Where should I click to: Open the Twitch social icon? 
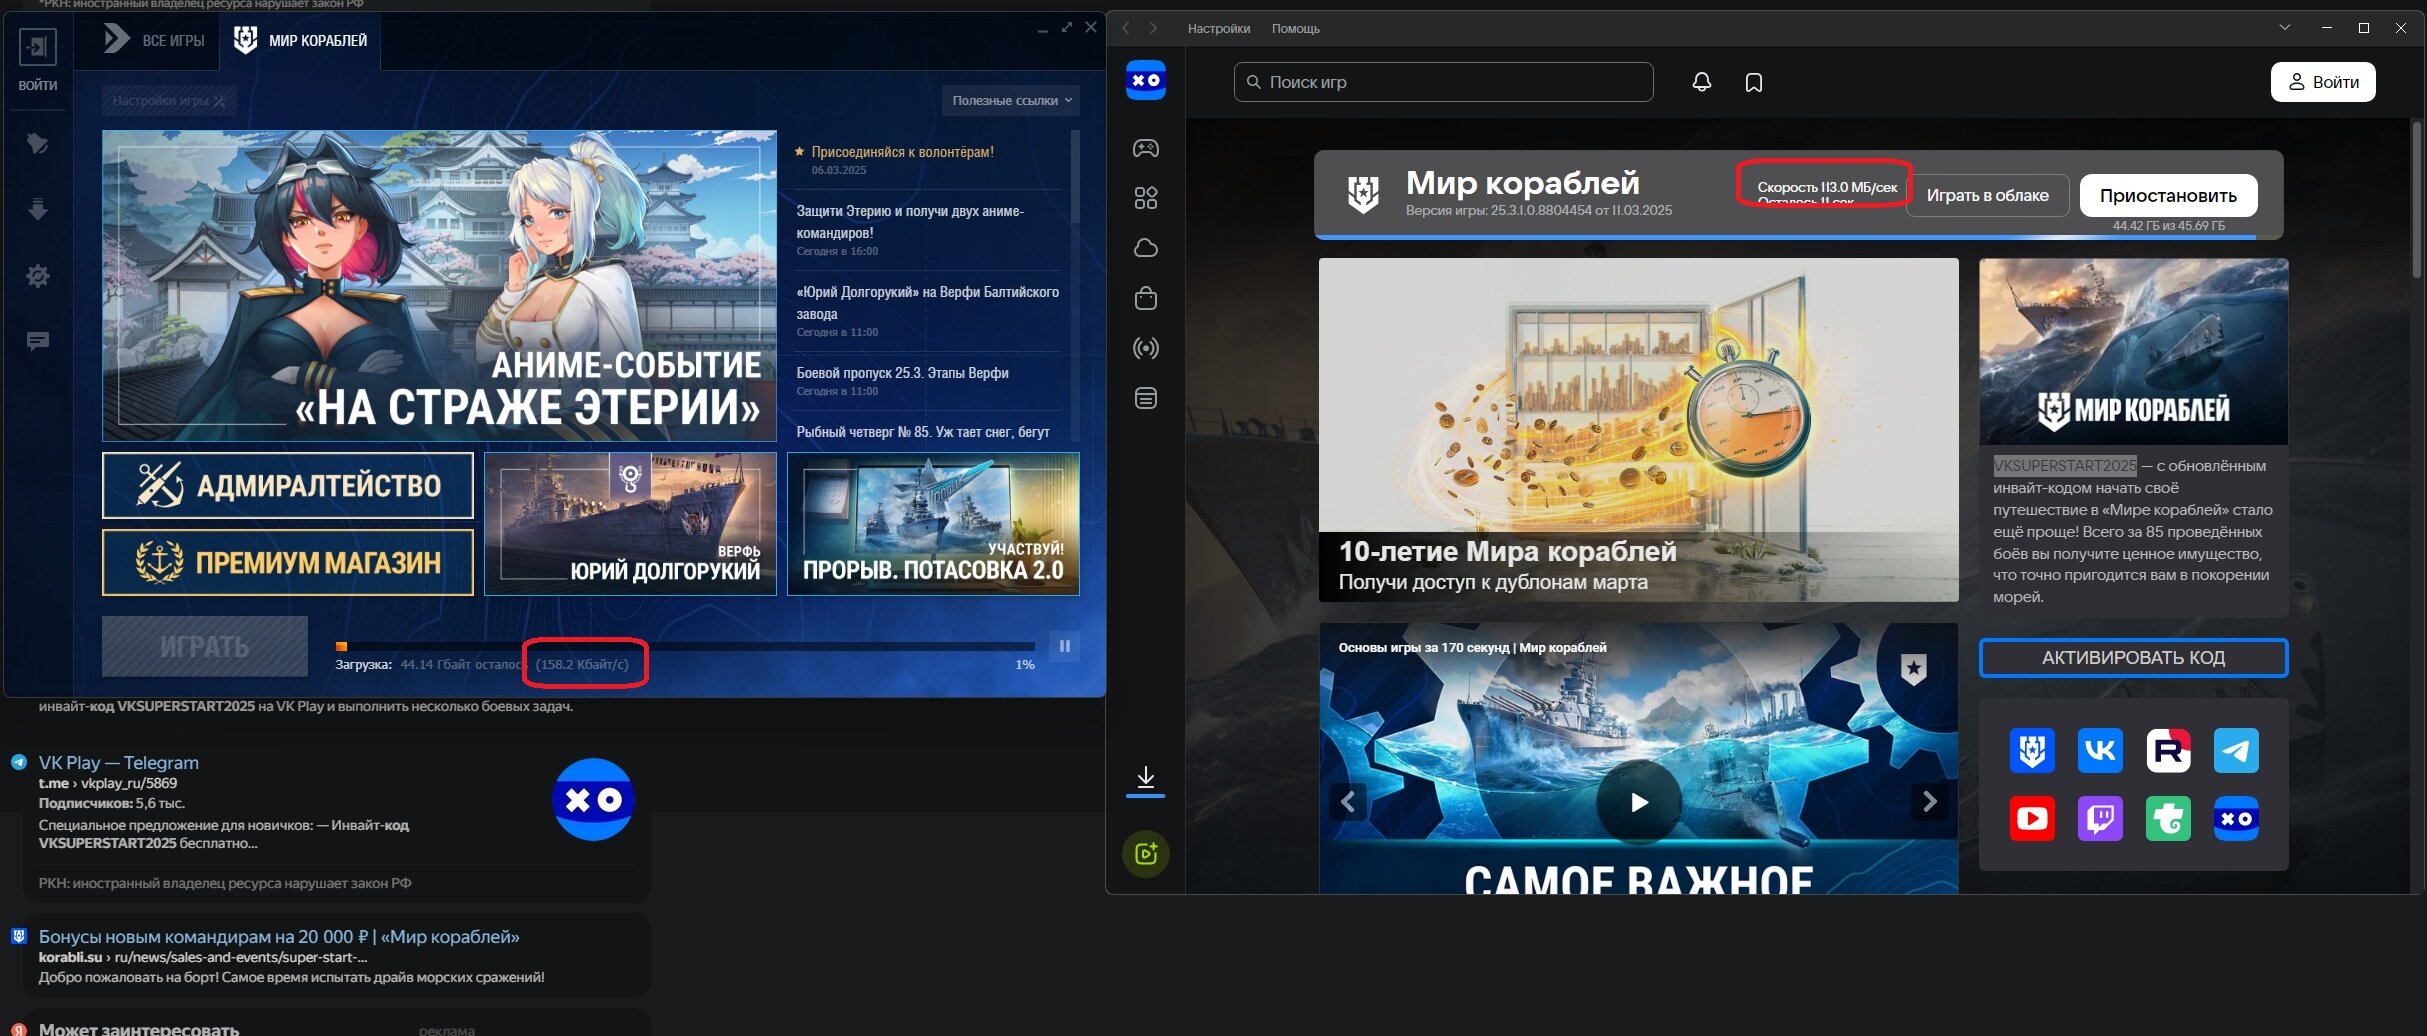pos(2100,818)
